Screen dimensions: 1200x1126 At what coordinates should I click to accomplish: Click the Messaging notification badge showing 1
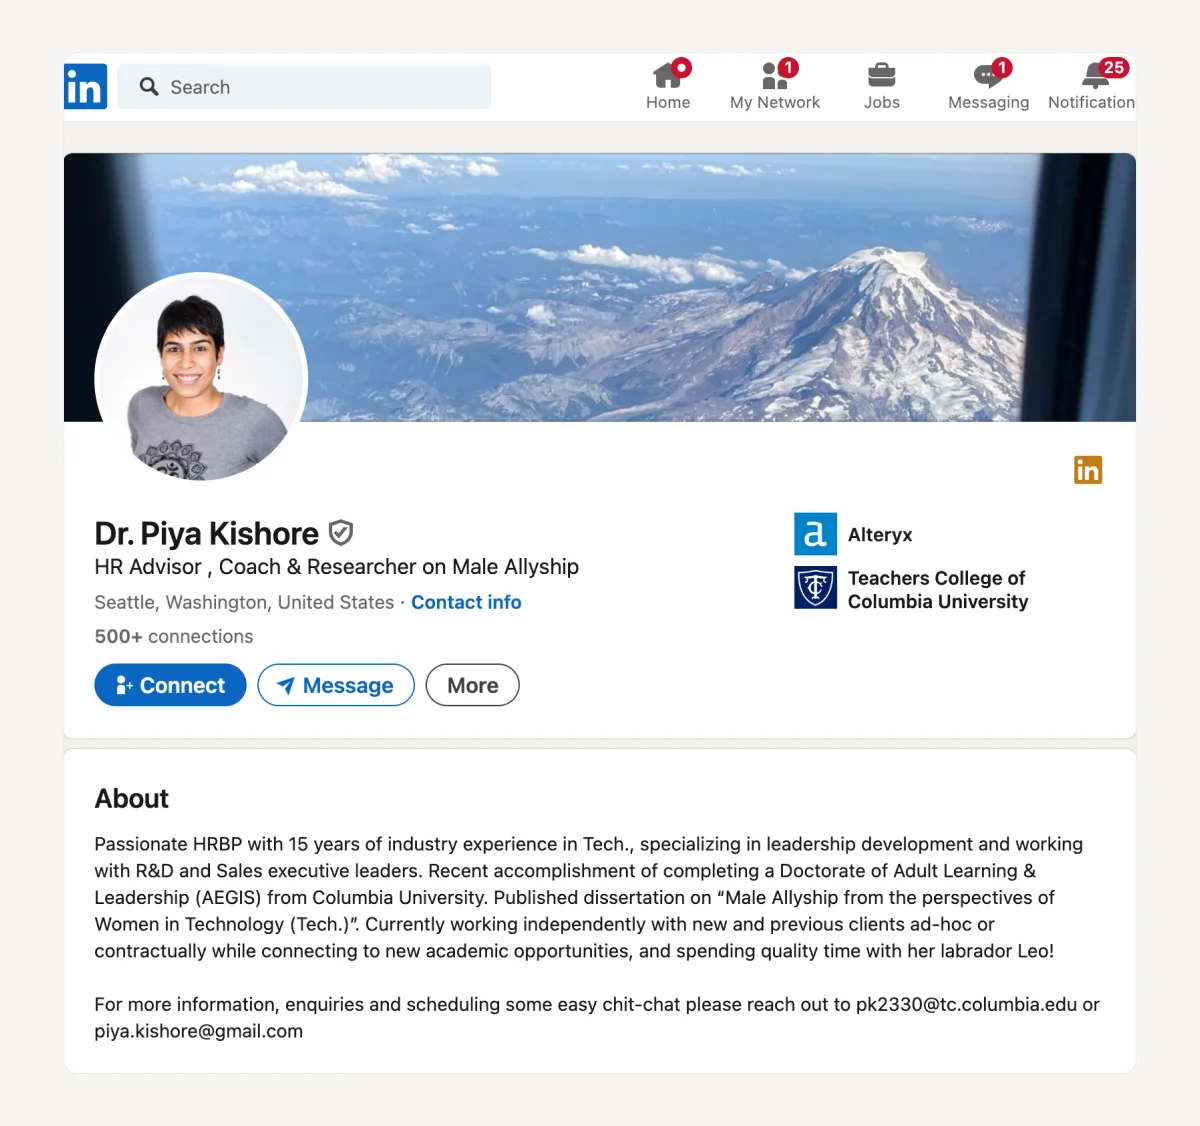(1000, 68)
